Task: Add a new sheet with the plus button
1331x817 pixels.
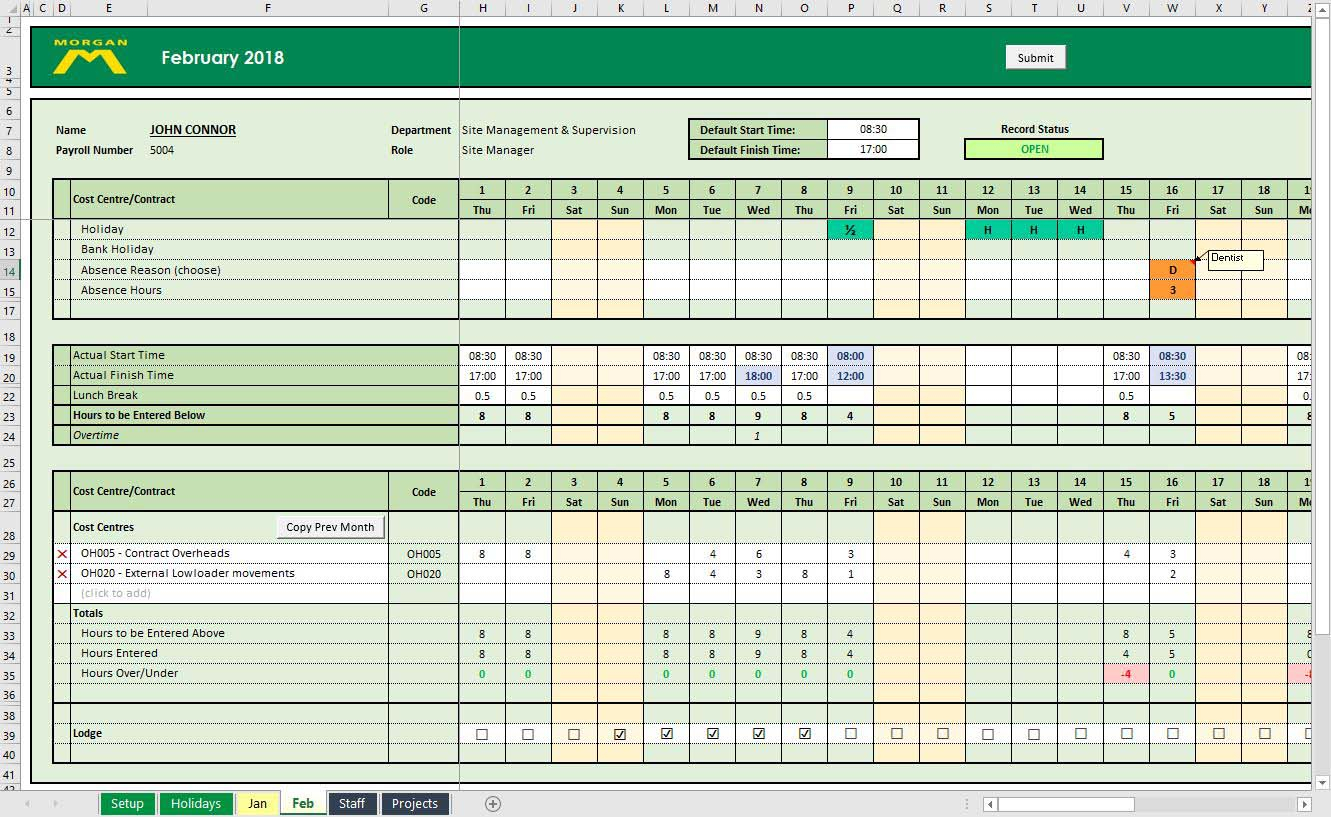Action: pyautogui.click(x=492, y=804)
